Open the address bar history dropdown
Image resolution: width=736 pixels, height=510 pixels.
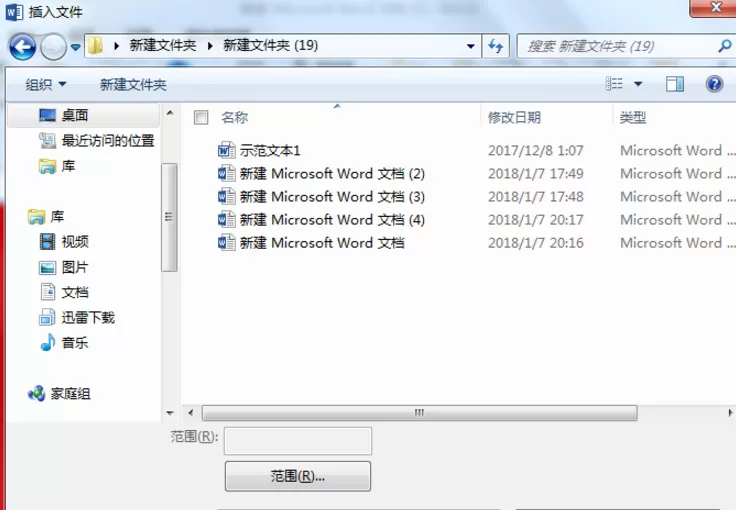click(470, 46)
